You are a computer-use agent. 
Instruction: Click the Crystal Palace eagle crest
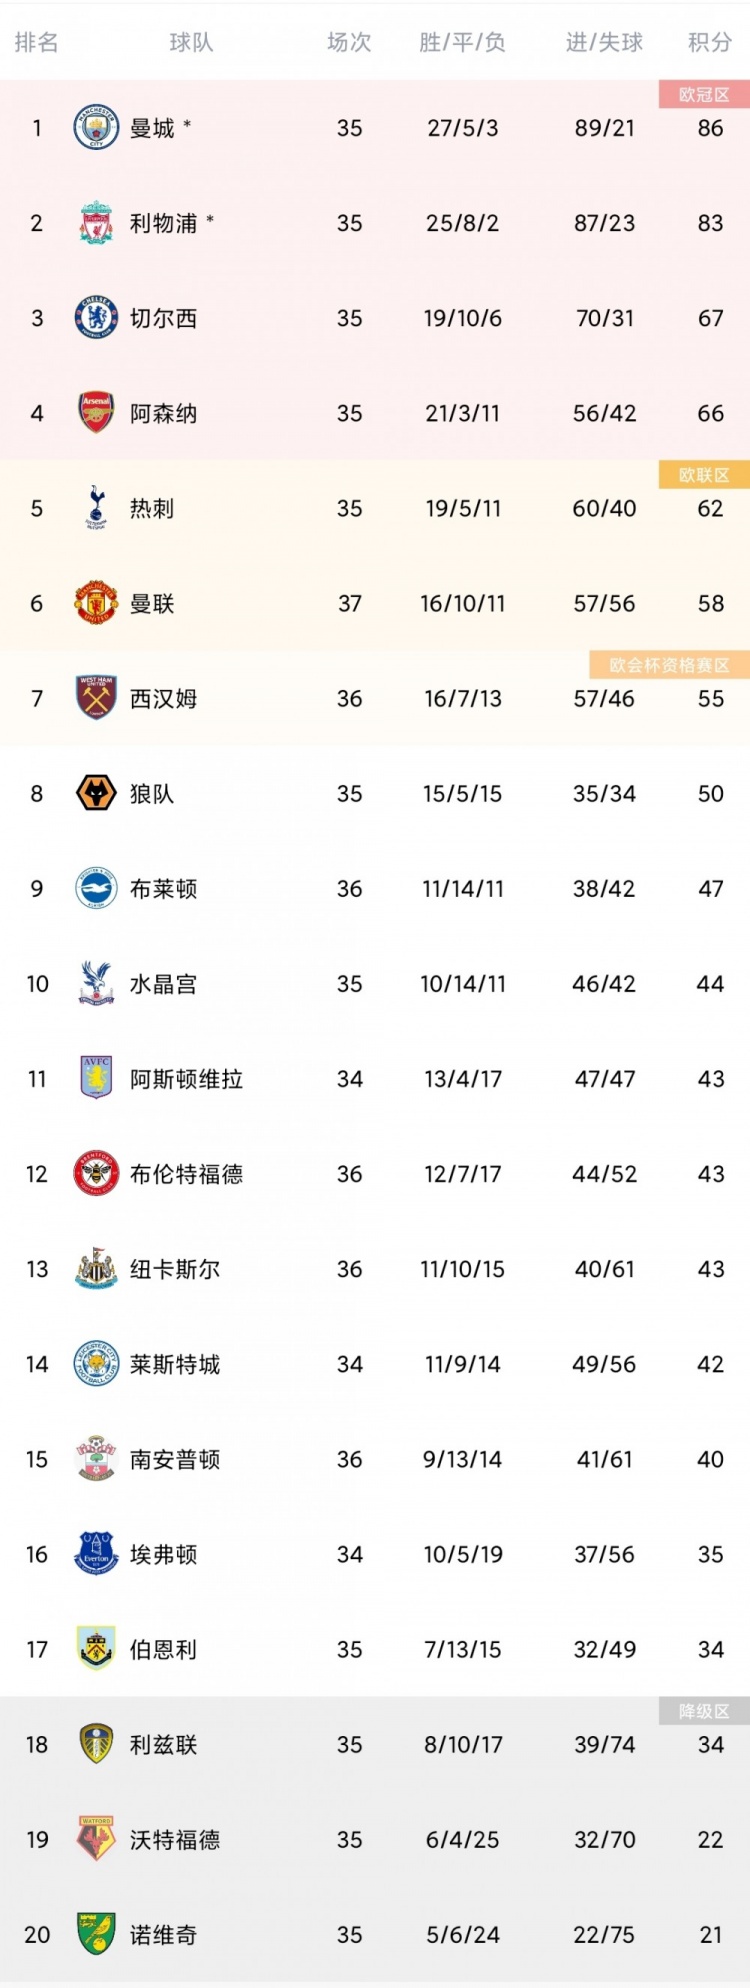click(97, 983)
